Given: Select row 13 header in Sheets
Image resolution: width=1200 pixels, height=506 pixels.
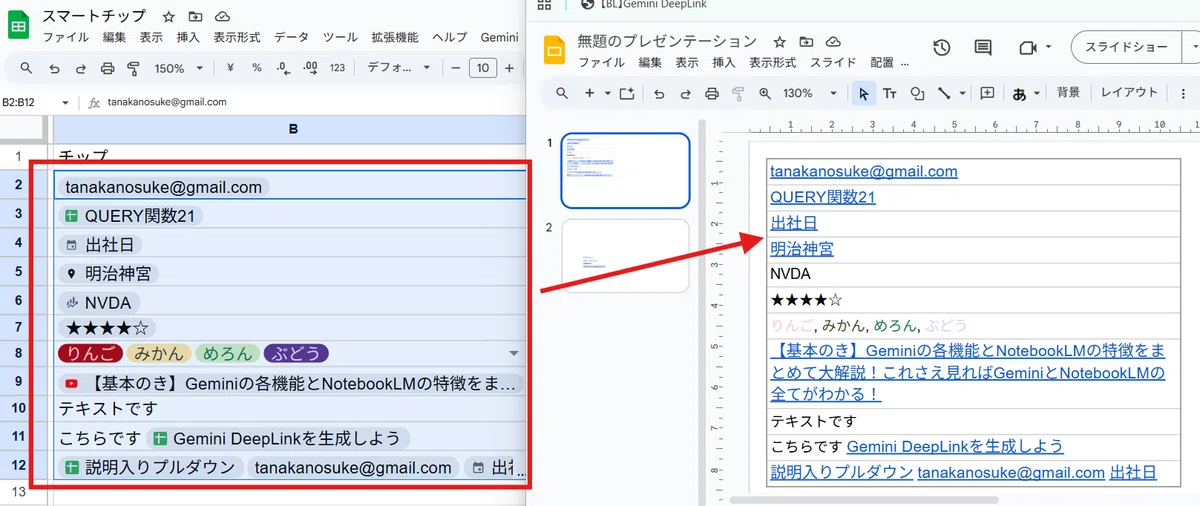Looking at the screenshot, I should pyautogui.click(x=18, y=492).
